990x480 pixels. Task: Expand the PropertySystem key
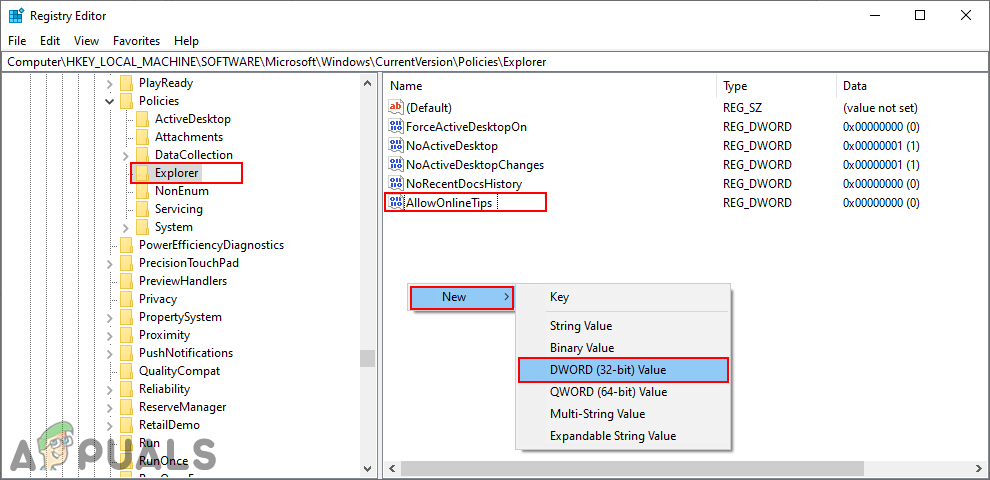tap(109, 317)
